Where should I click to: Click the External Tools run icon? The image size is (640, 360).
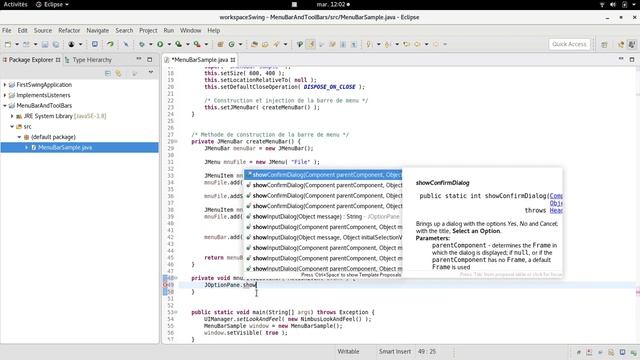tap(197, 44)
